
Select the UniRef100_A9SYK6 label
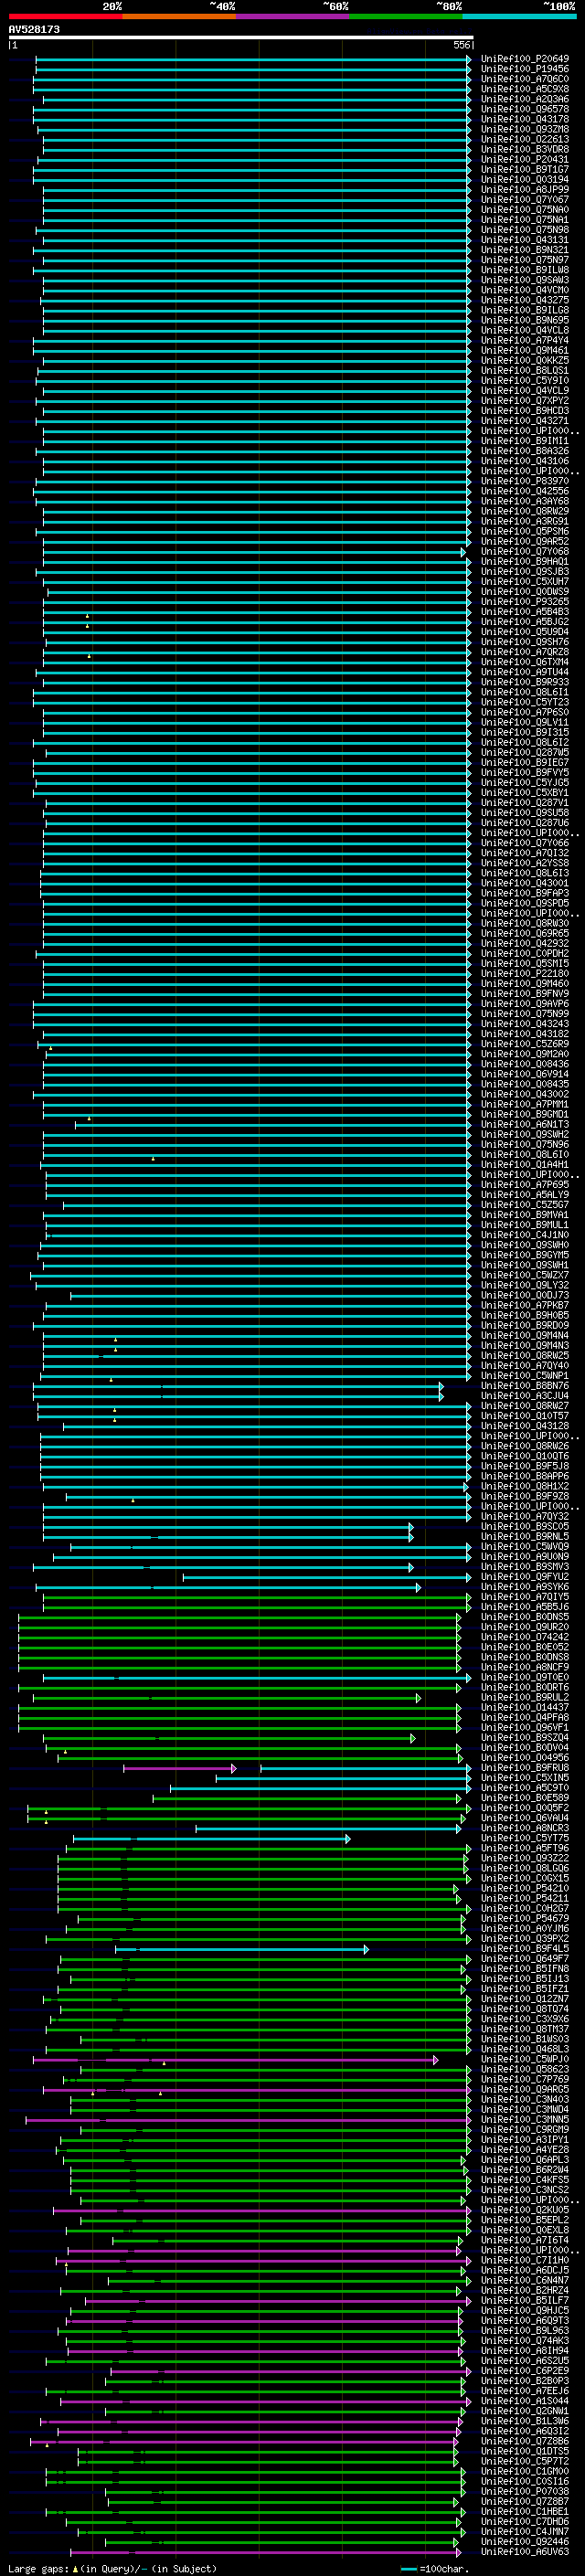click(525, 1586)
